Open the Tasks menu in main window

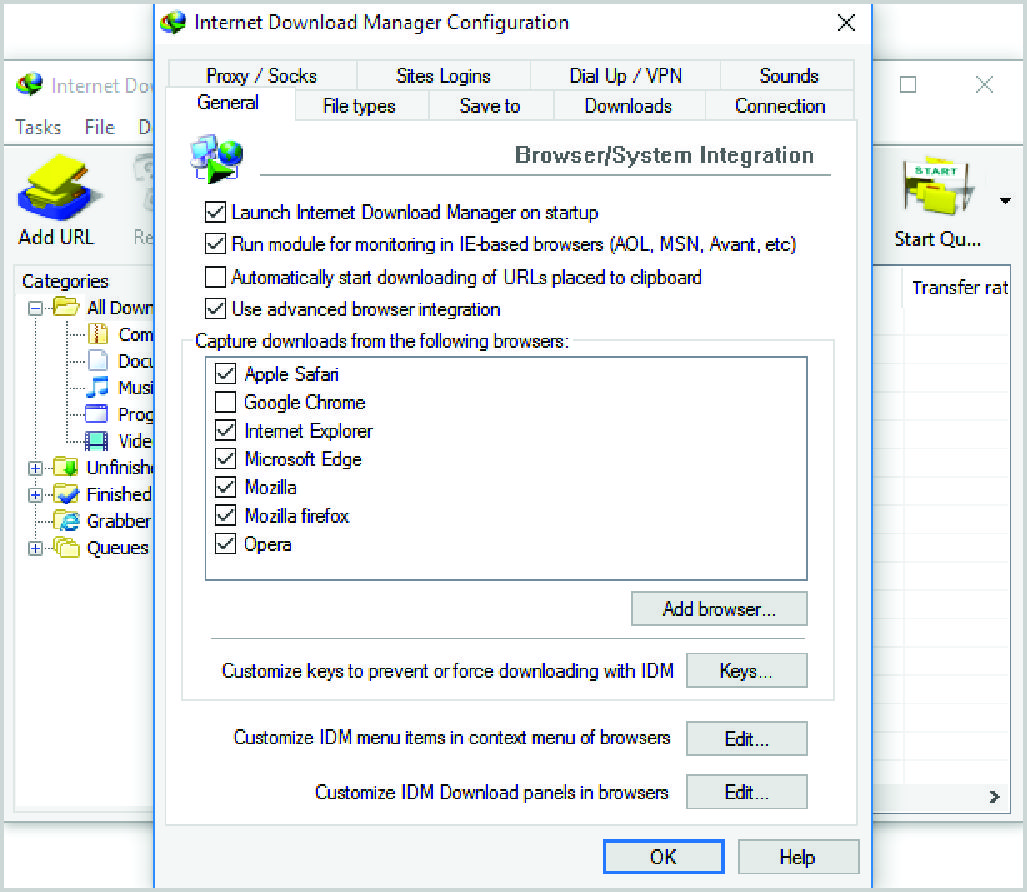click(38, 127)
